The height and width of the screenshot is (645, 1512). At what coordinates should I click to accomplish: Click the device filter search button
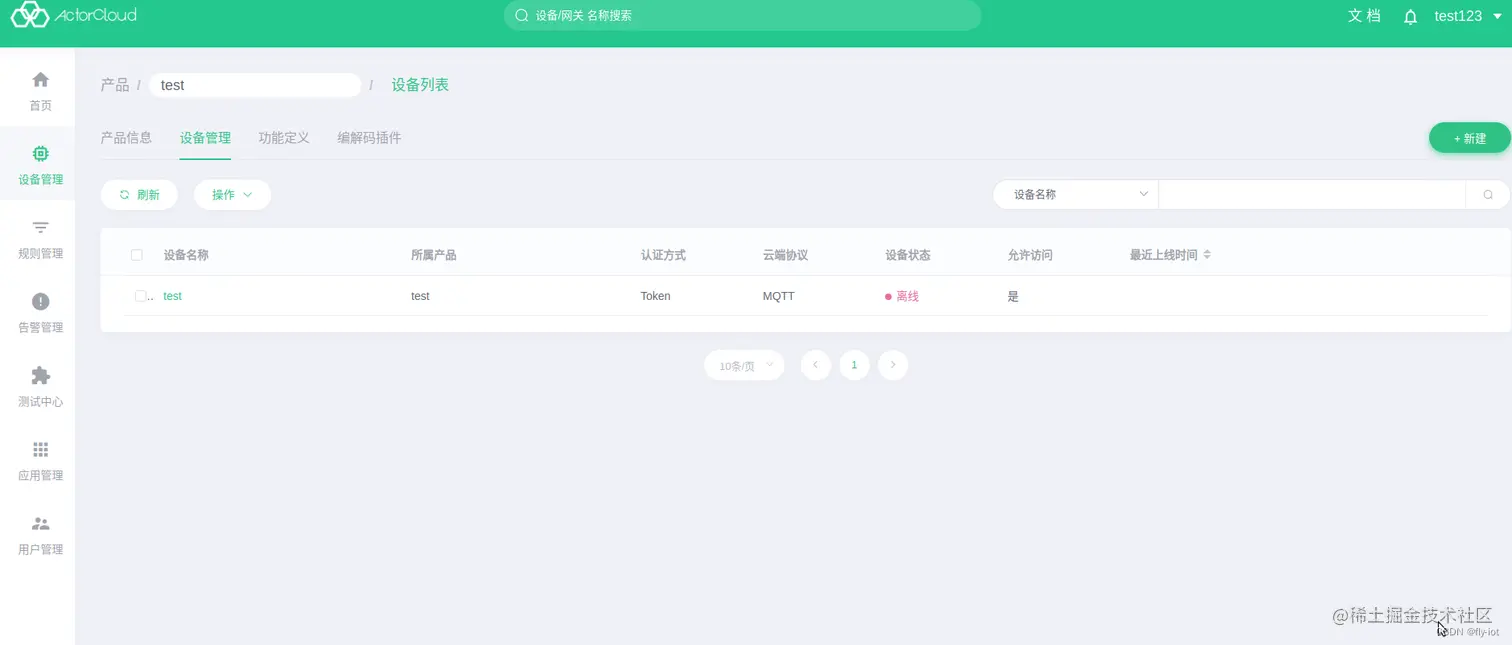pyautogui.click(x=1488, y=195)
